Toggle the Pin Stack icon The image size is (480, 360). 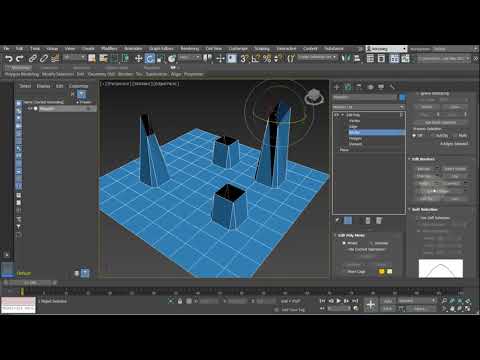pos(338,220)
